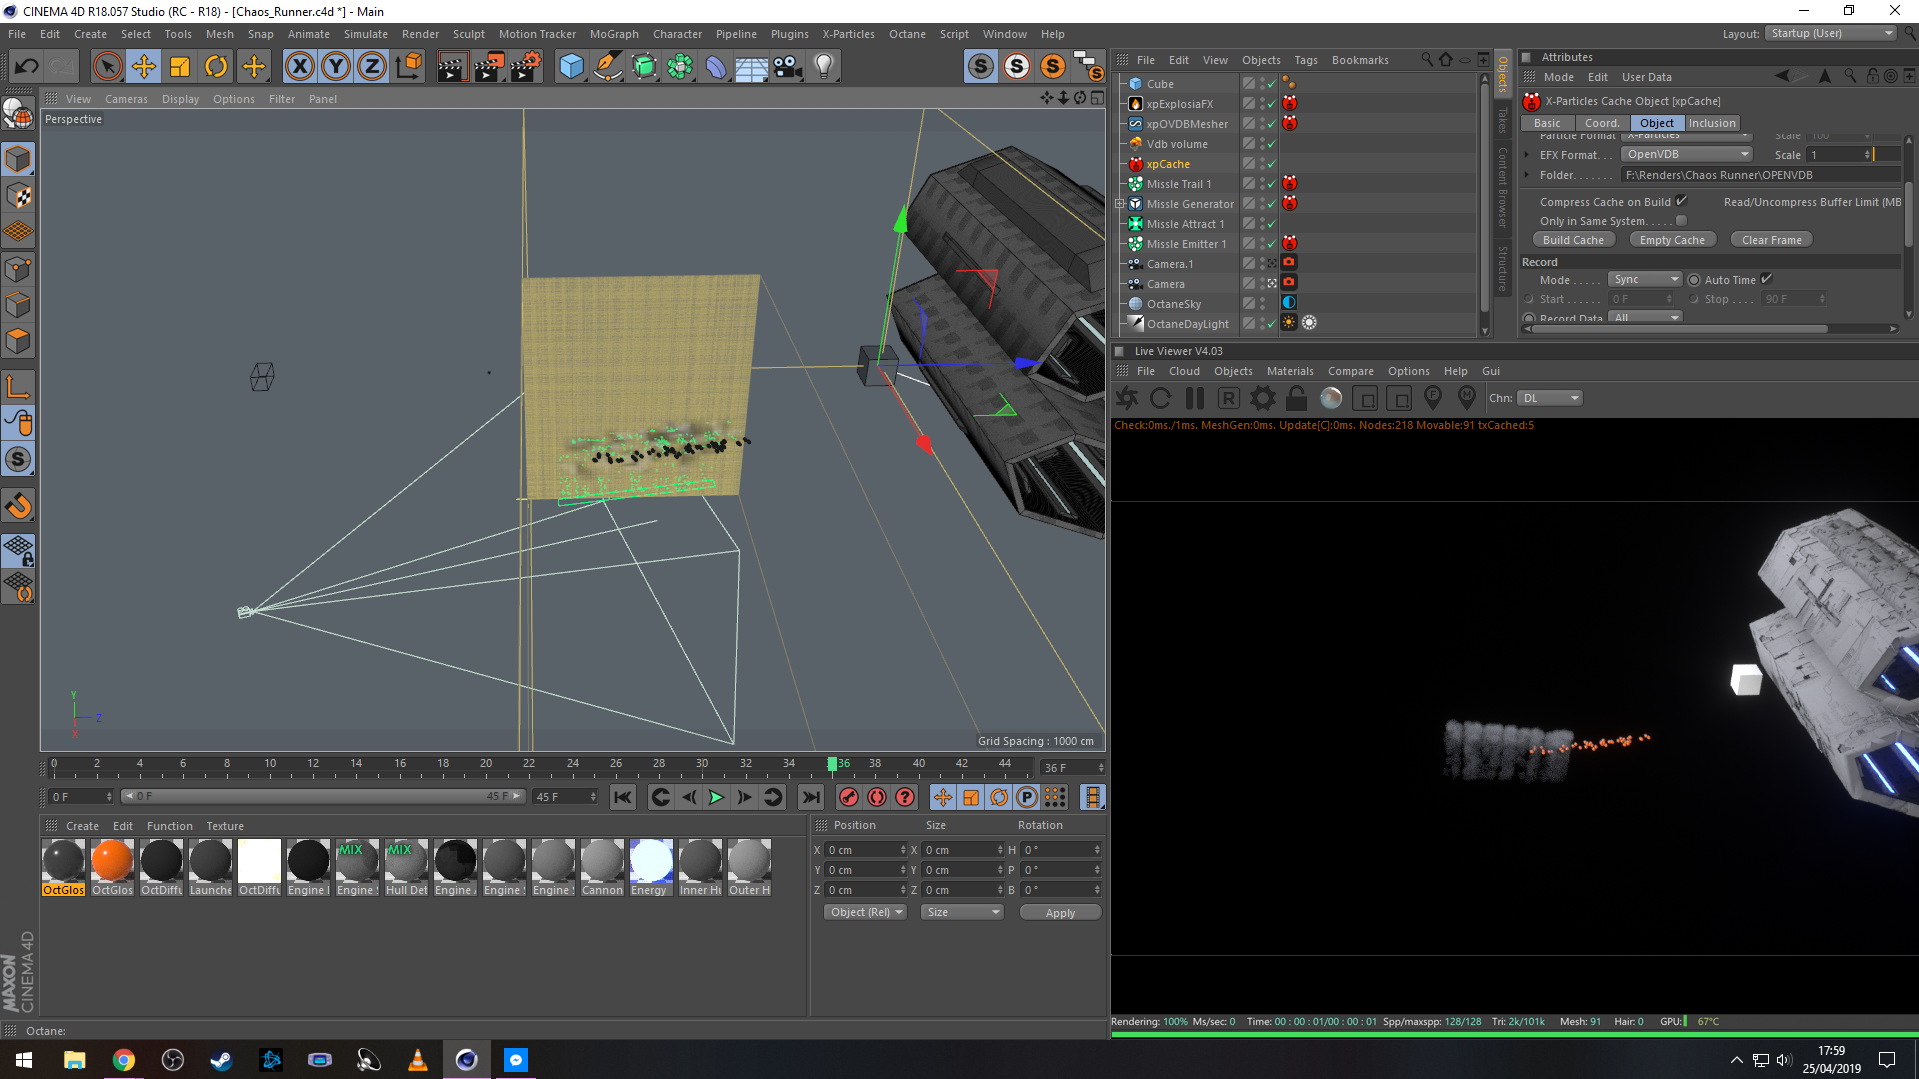Open the material manager Create menu

tap(82, 826)
